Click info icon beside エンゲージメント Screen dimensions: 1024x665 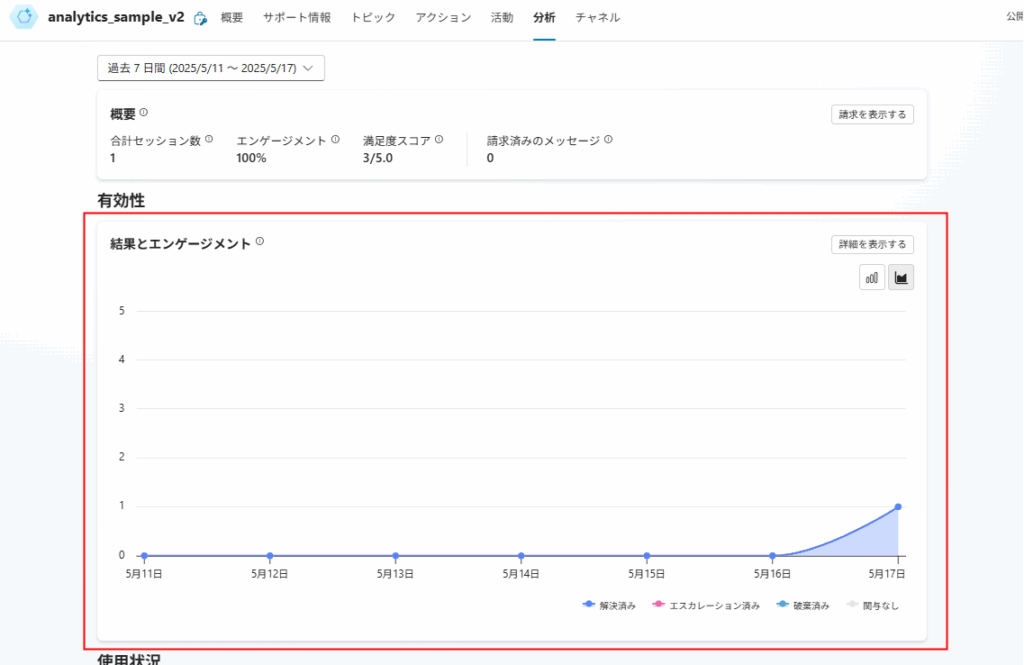point(335,139)
